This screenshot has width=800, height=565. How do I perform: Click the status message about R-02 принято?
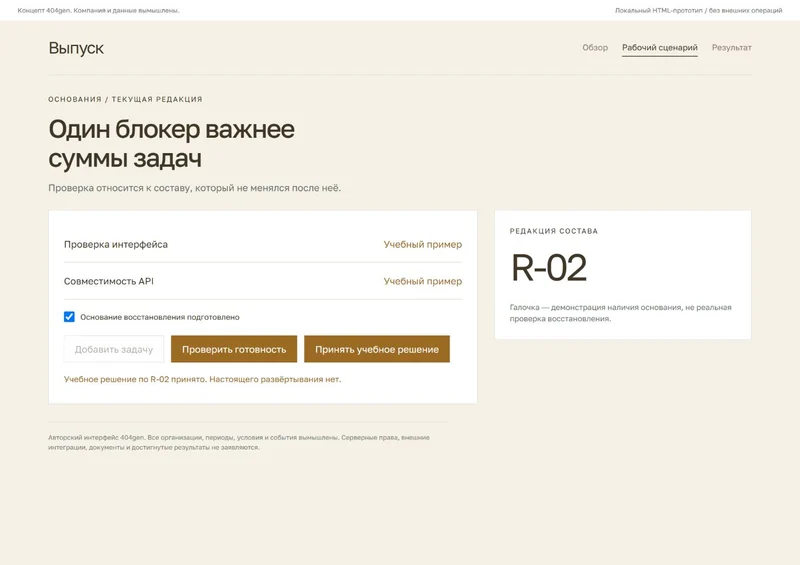(x=203, y=379)
